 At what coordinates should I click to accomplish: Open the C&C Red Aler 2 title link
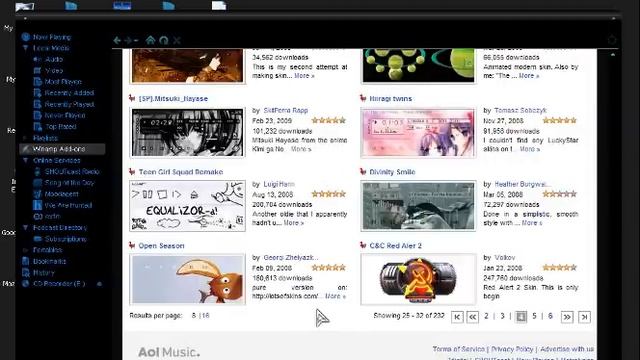coord(396,246)
